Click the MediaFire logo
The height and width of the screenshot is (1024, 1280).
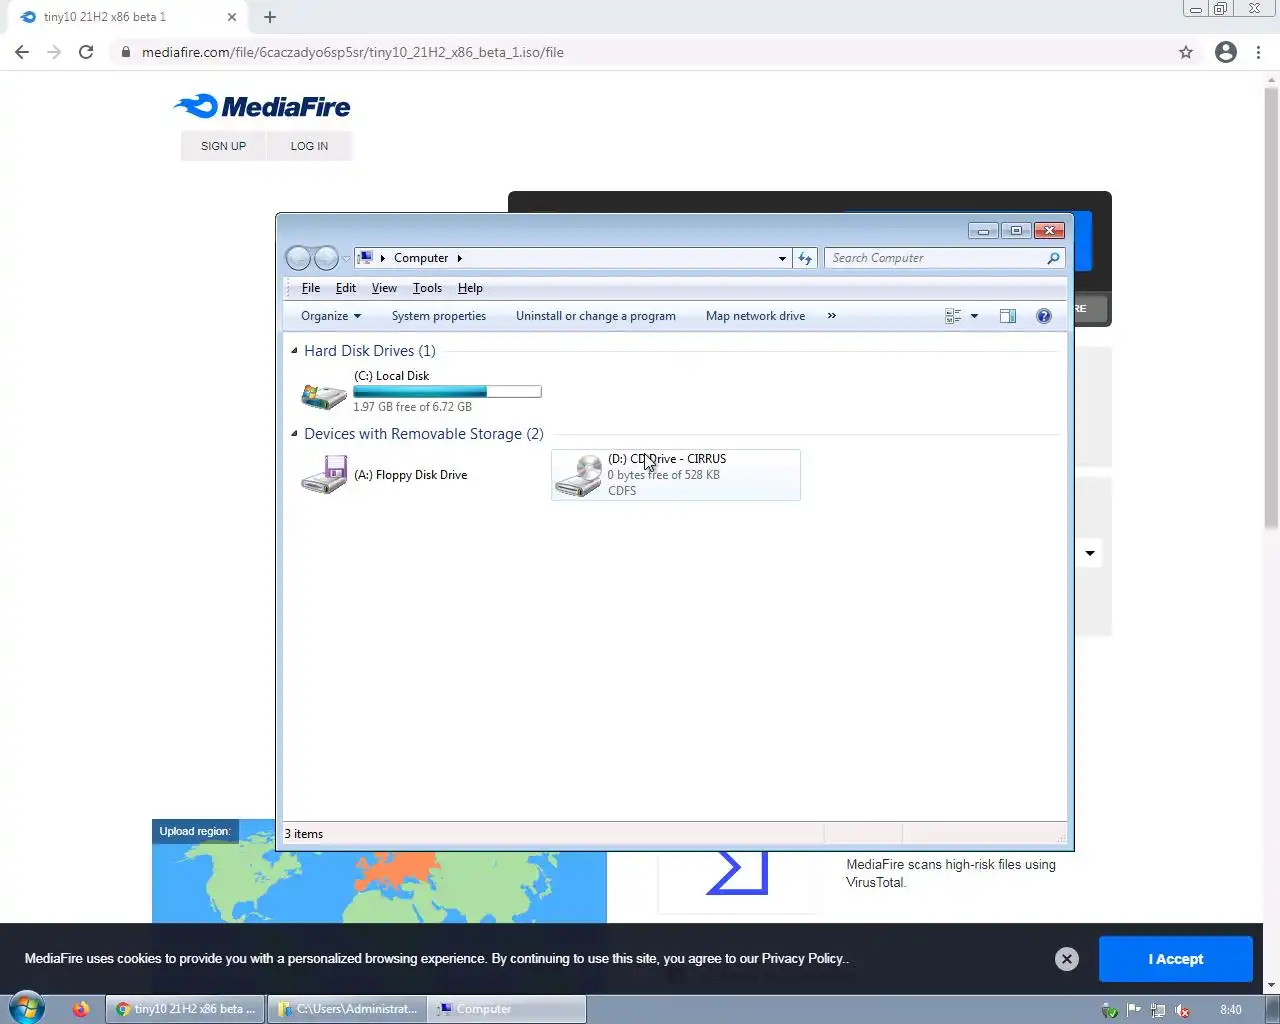(262, 107)
